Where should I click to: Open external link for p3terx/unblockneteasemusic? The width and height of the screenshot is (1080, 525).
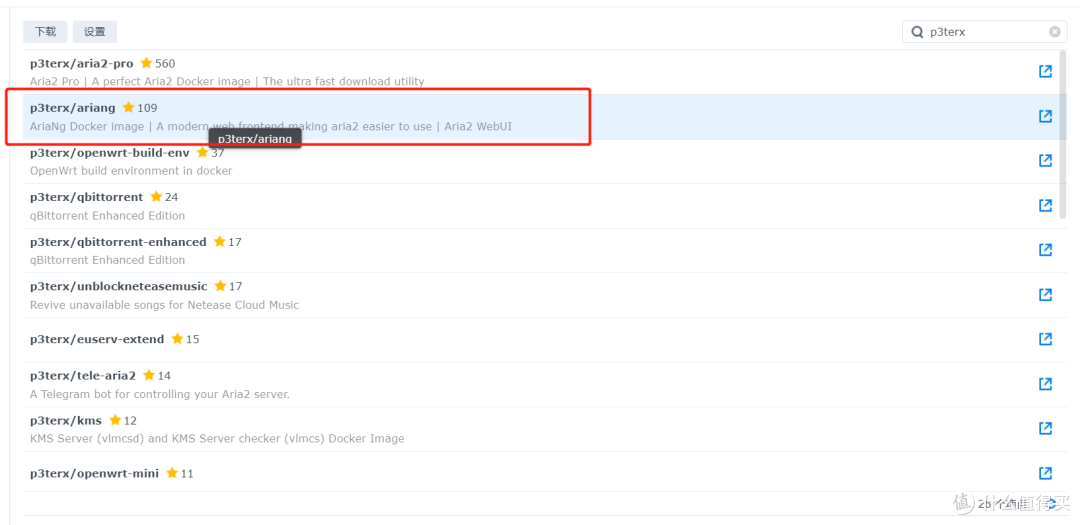tap(1045, 294)
